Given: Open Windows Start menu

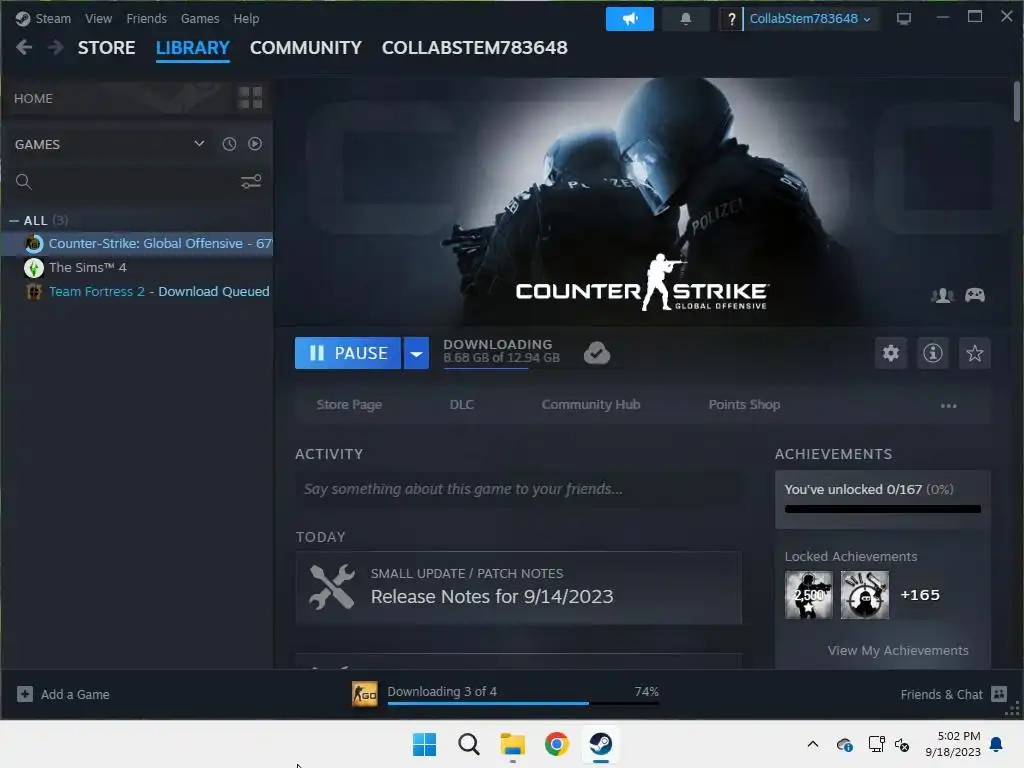Looking at the screenshot, I should [424, 744].
